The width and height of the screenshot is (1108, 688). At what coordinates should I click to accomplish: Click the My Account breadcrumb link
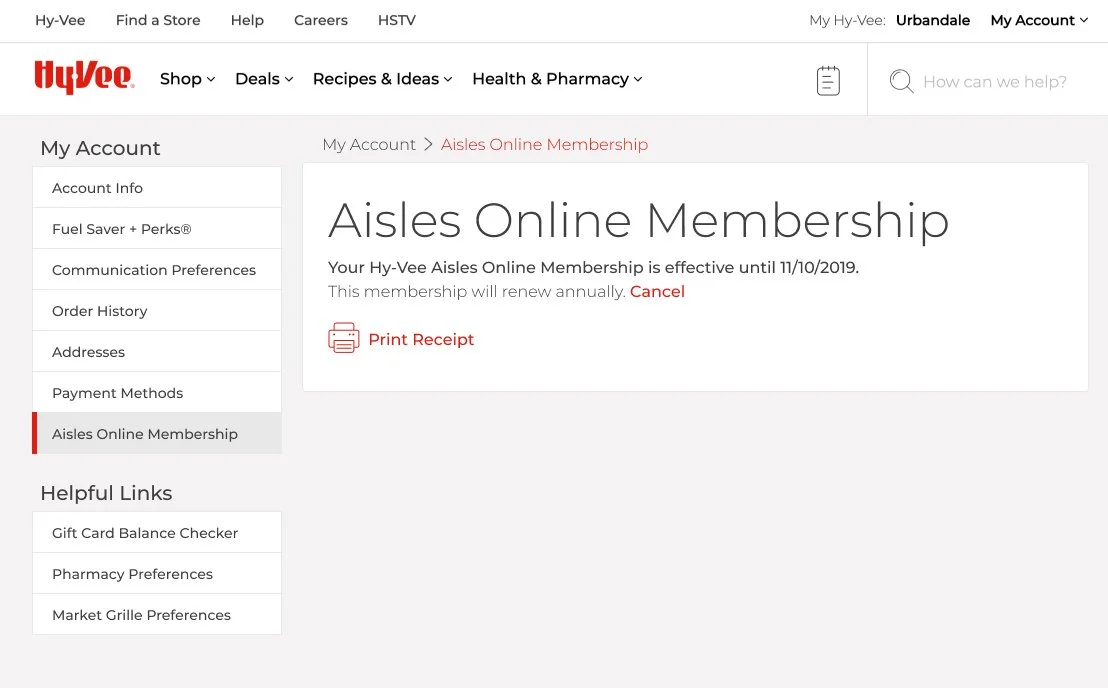point(369,144)
